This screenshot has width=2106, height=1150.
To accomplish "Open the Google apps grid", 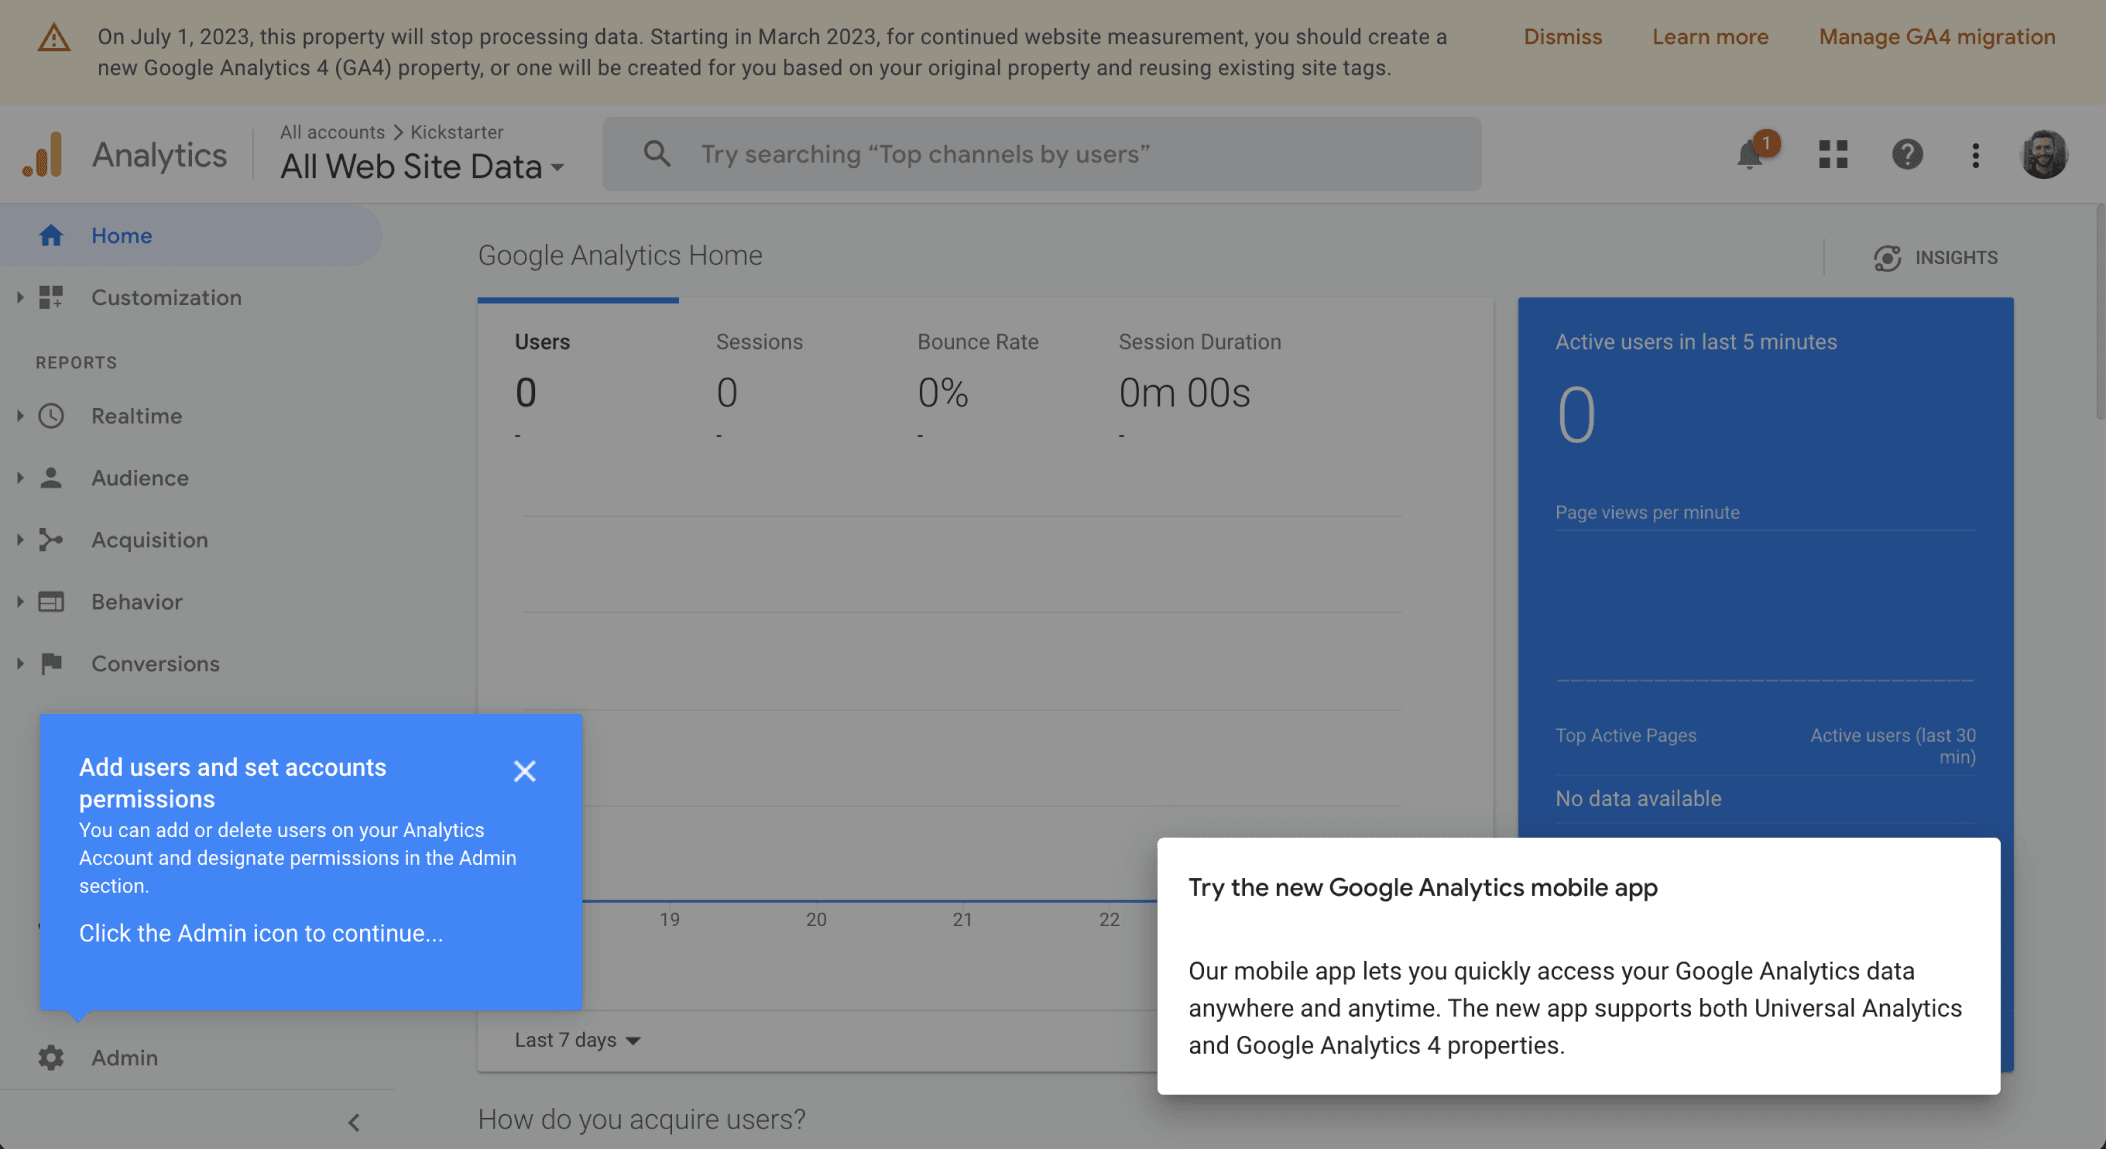I will pos(1833,154).
